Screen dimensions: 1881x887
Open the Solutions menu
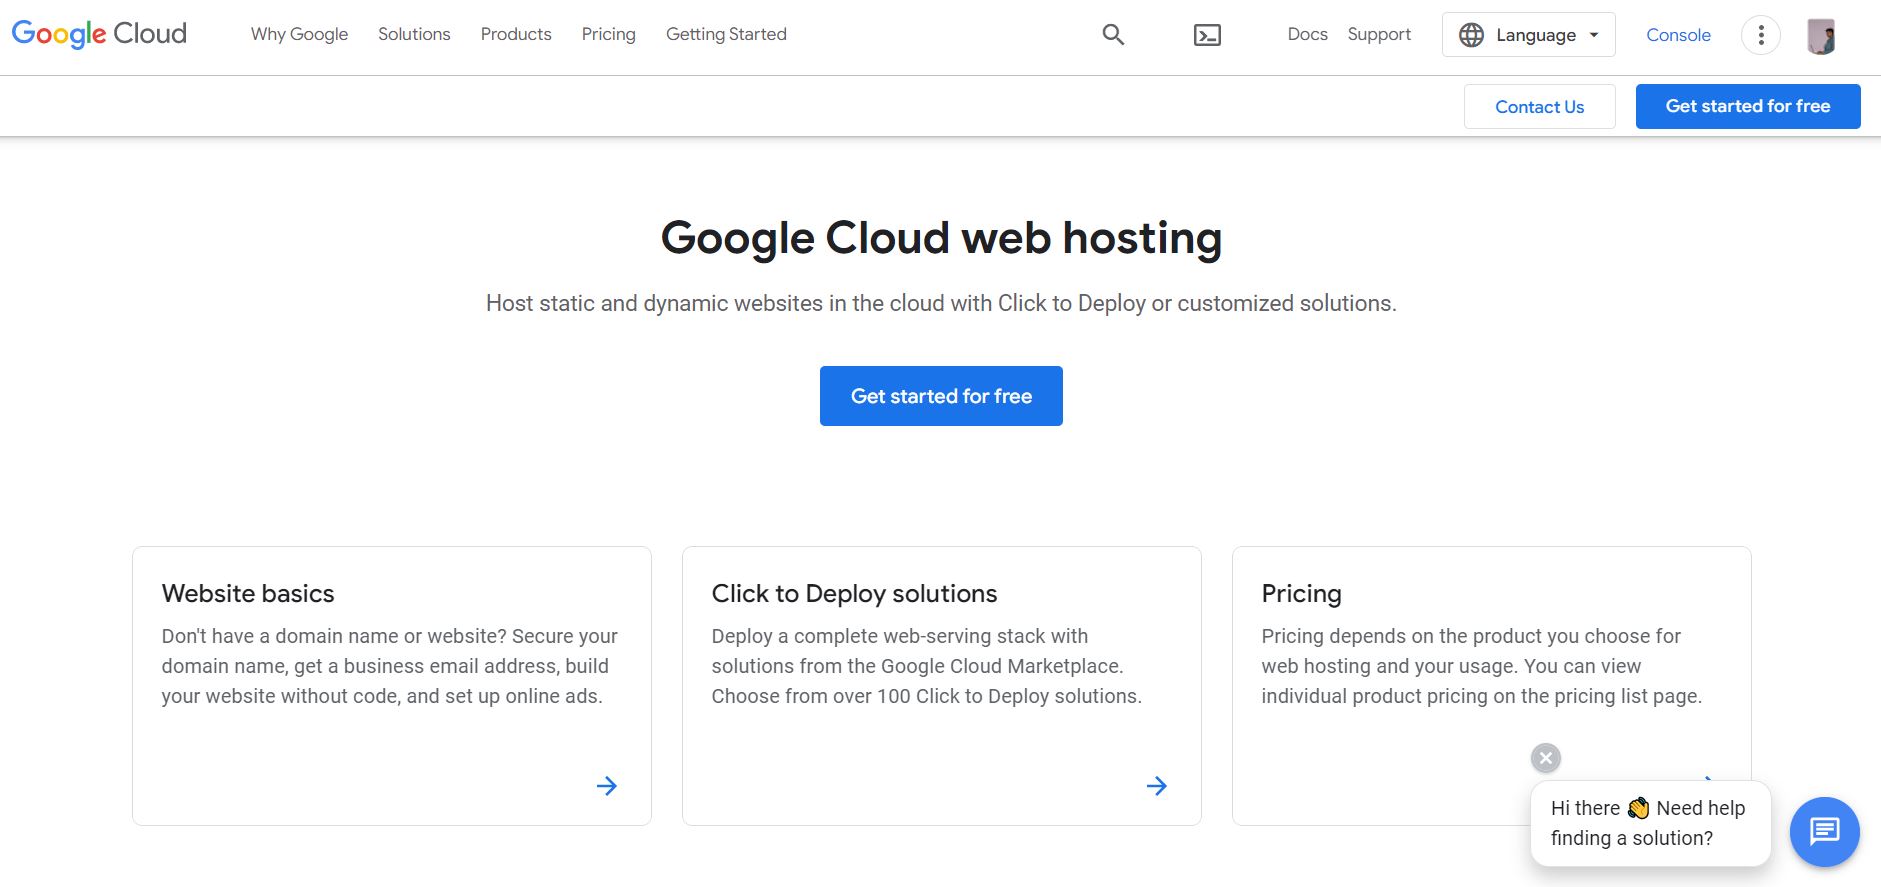[414, 34]
